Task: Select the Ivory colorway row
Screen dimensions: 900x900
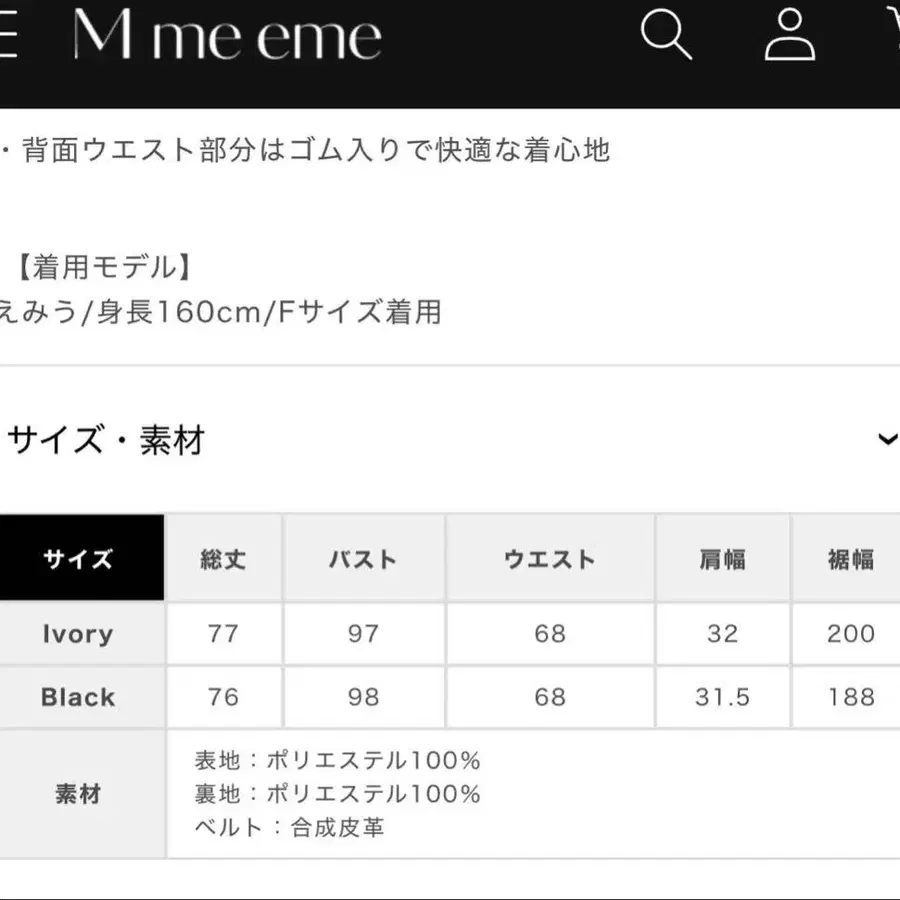Action: click(80, 634)
